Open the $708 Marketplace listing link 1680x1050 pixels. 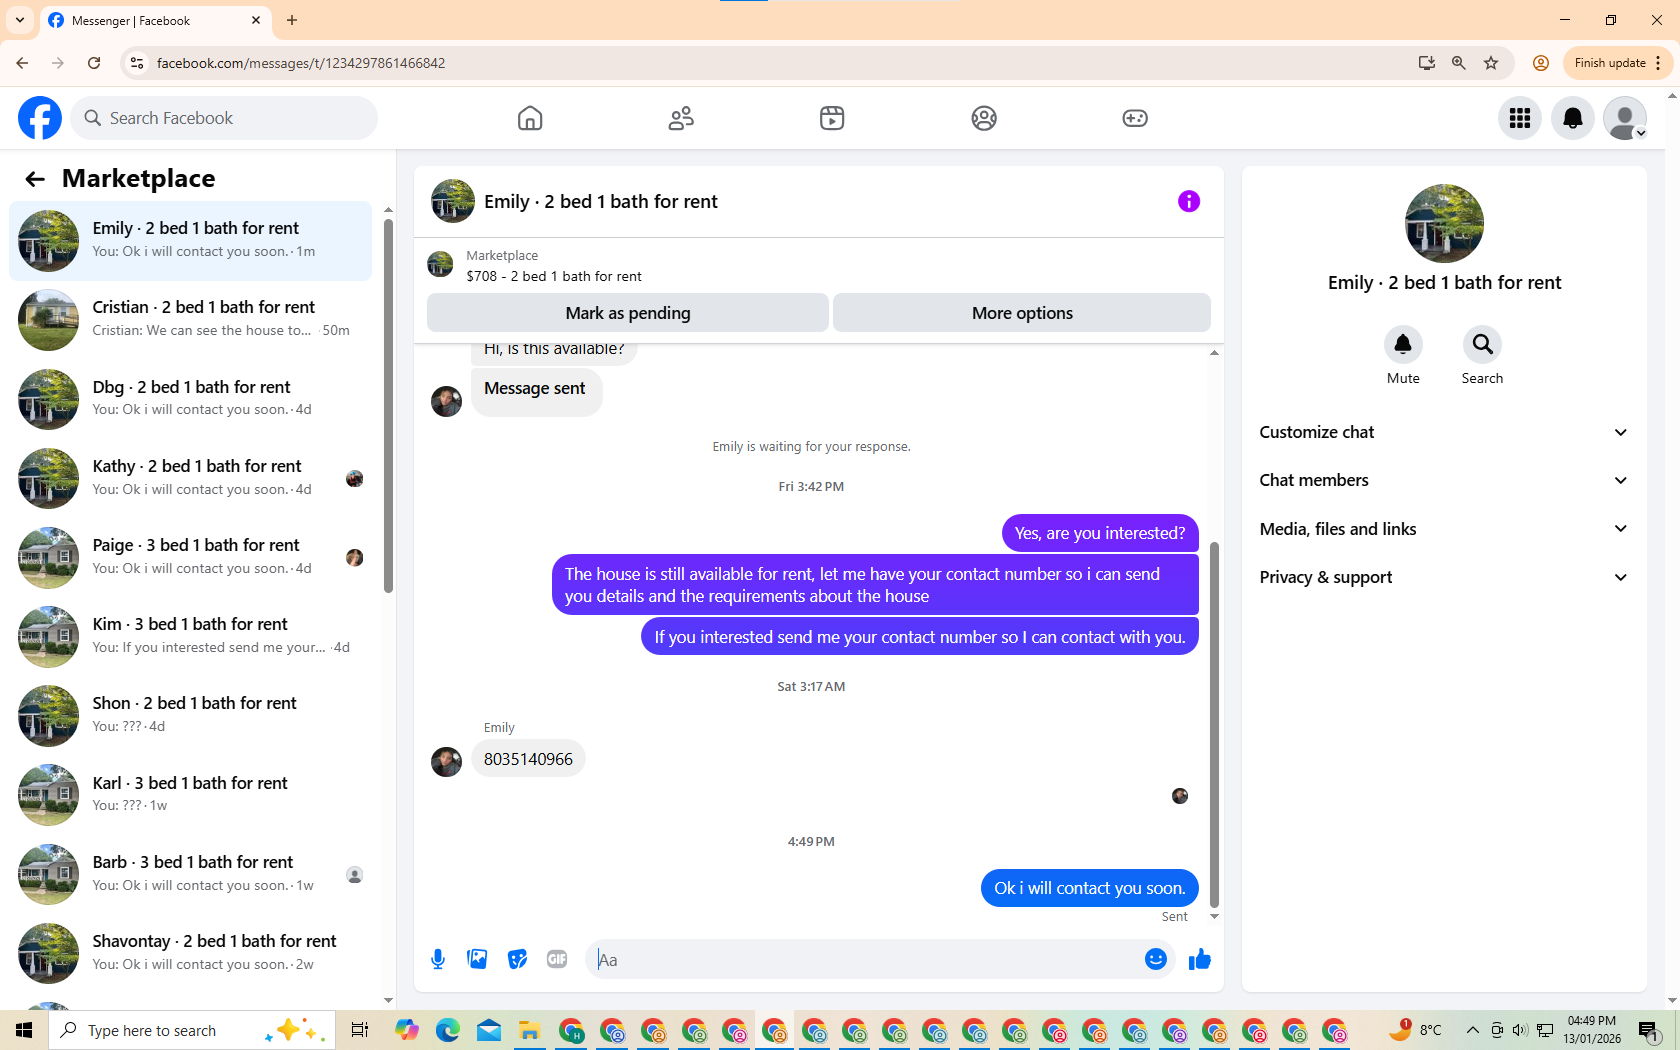click(x=553, y=276)
